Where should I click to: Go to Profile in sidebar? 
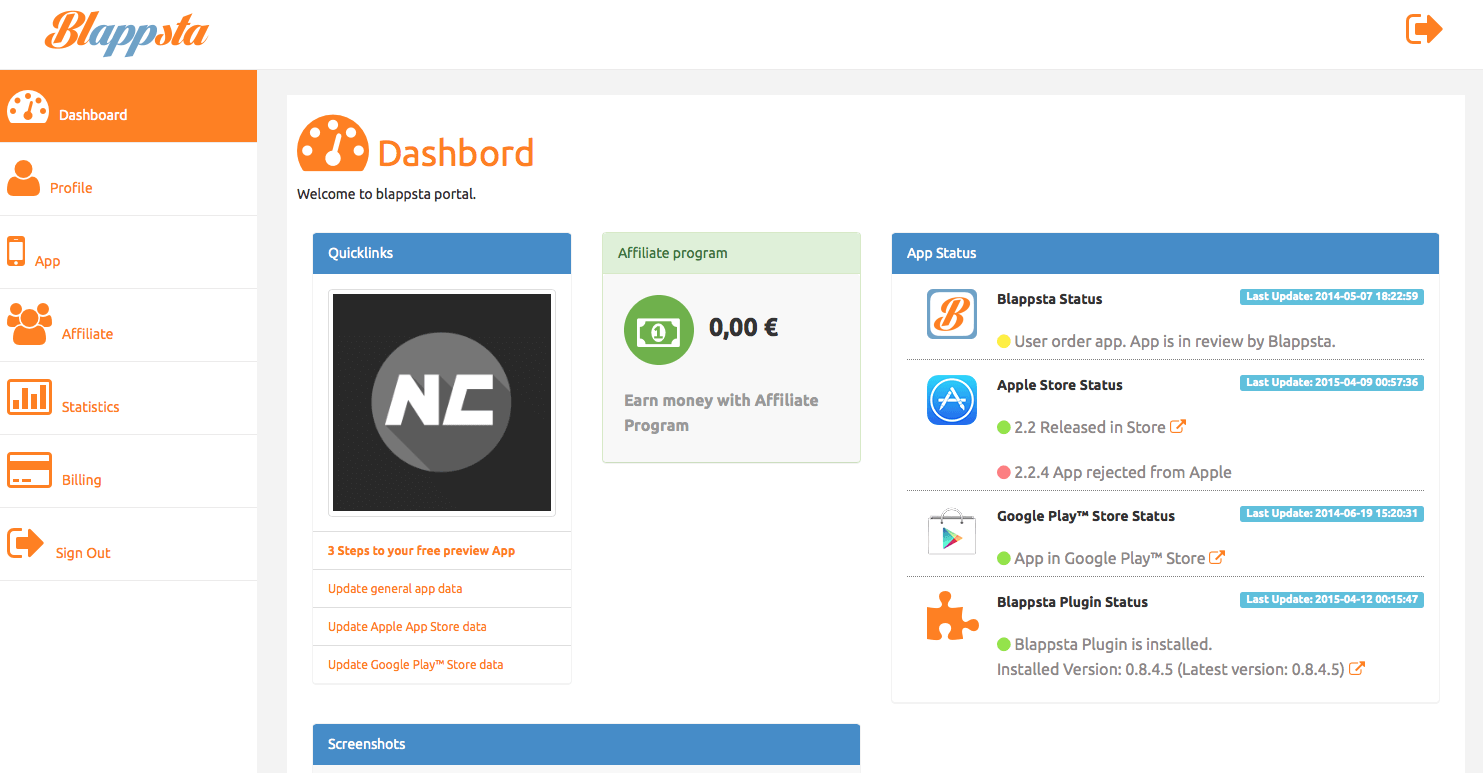click(x=128, y=179)
